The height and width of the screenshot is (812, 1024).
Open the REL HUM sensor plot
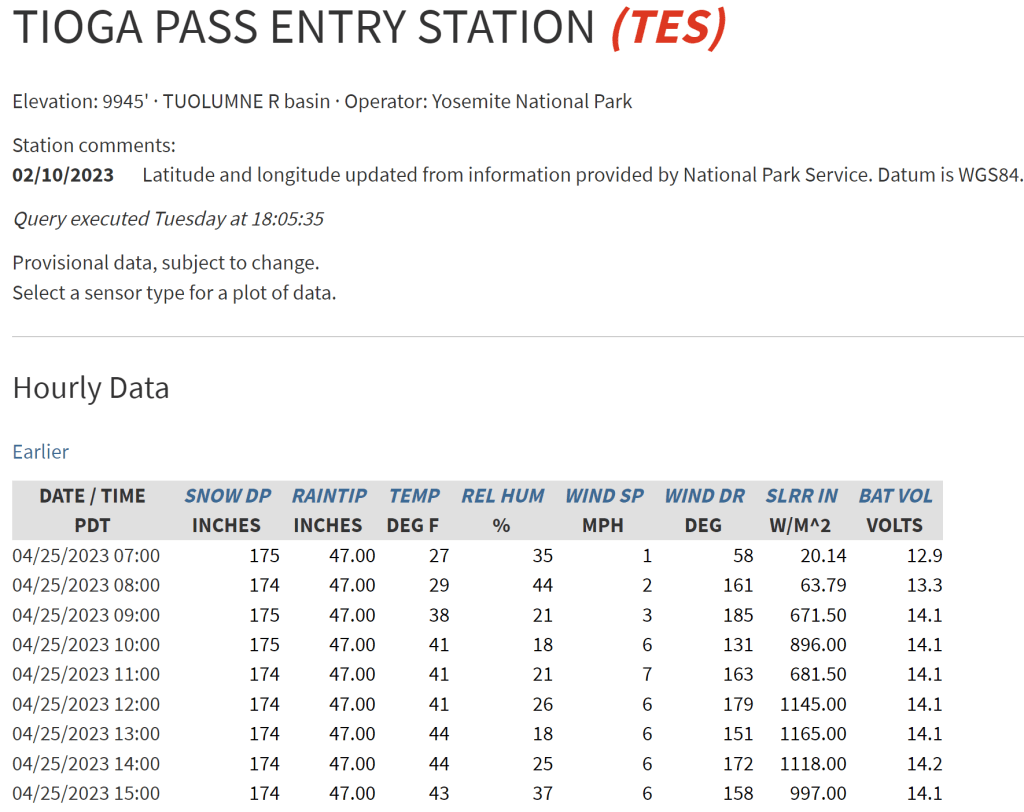tap(502, 496)
